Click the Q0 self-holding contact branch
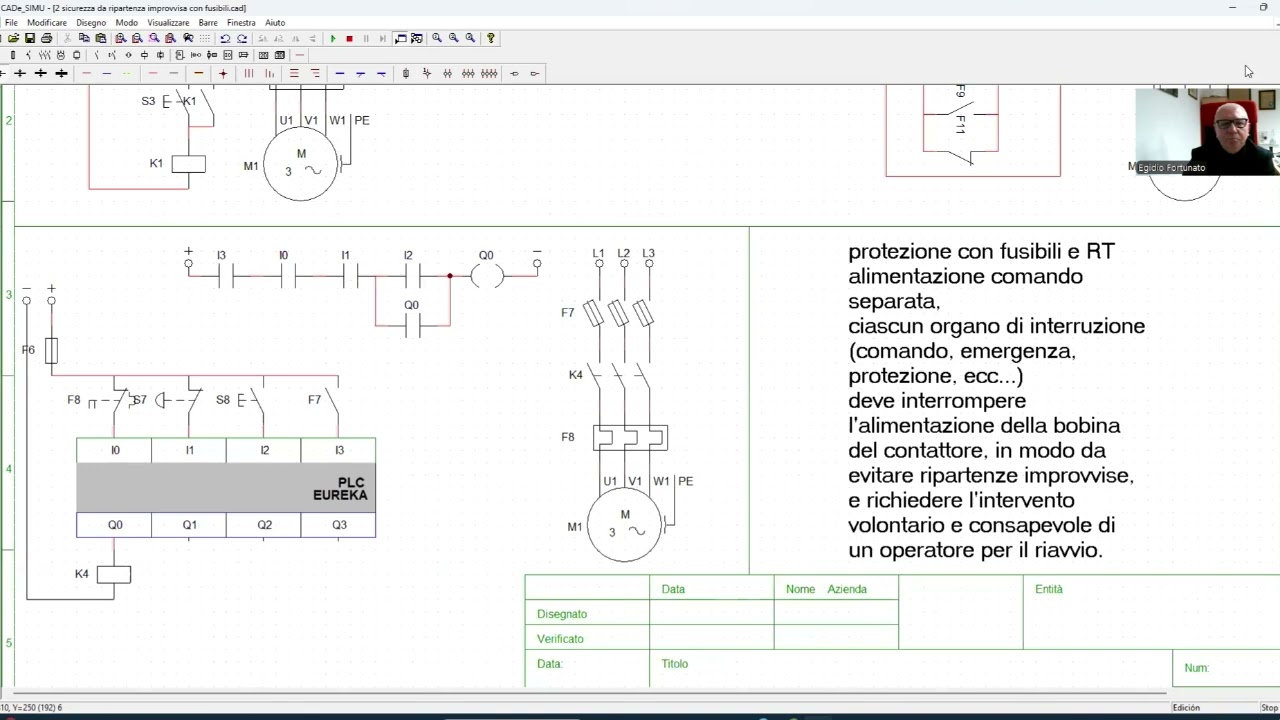1280x720 pixels. point(412,324)
